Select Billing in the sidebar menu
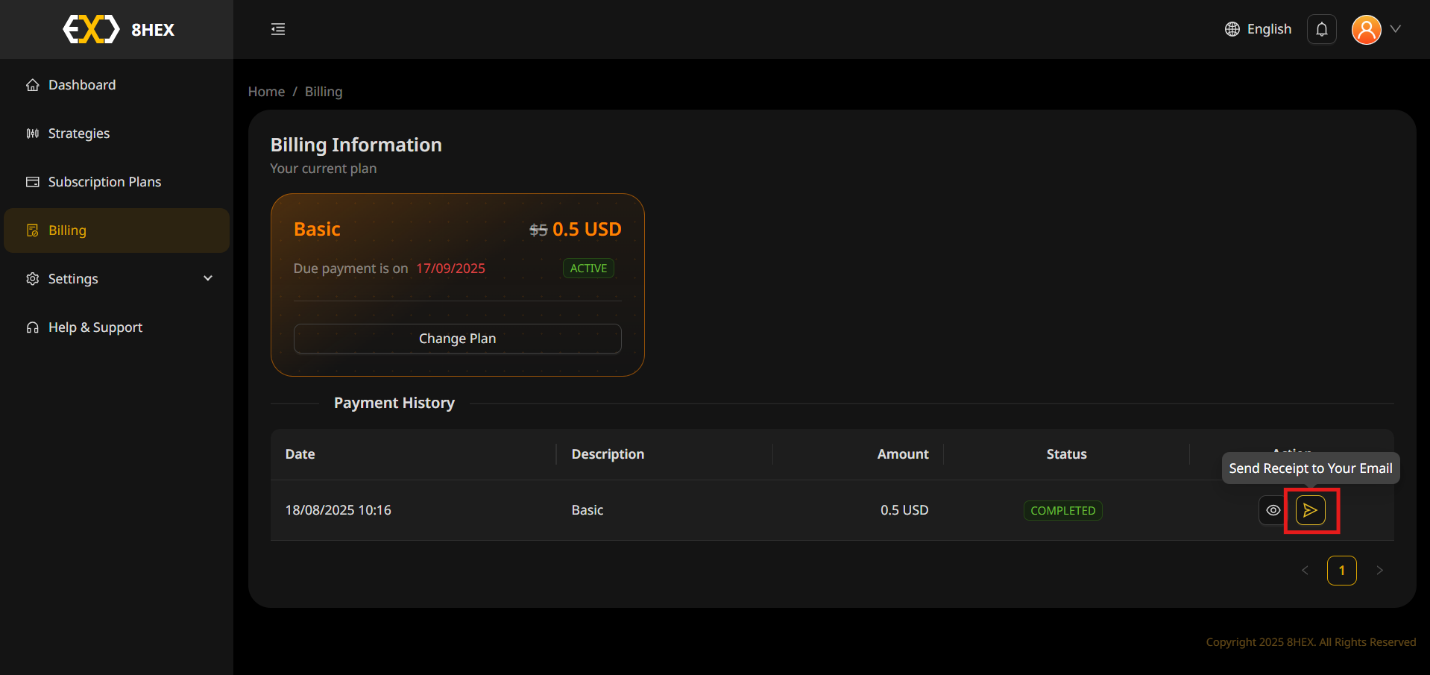Viewport: 1430px width, 675px height. 67,230
